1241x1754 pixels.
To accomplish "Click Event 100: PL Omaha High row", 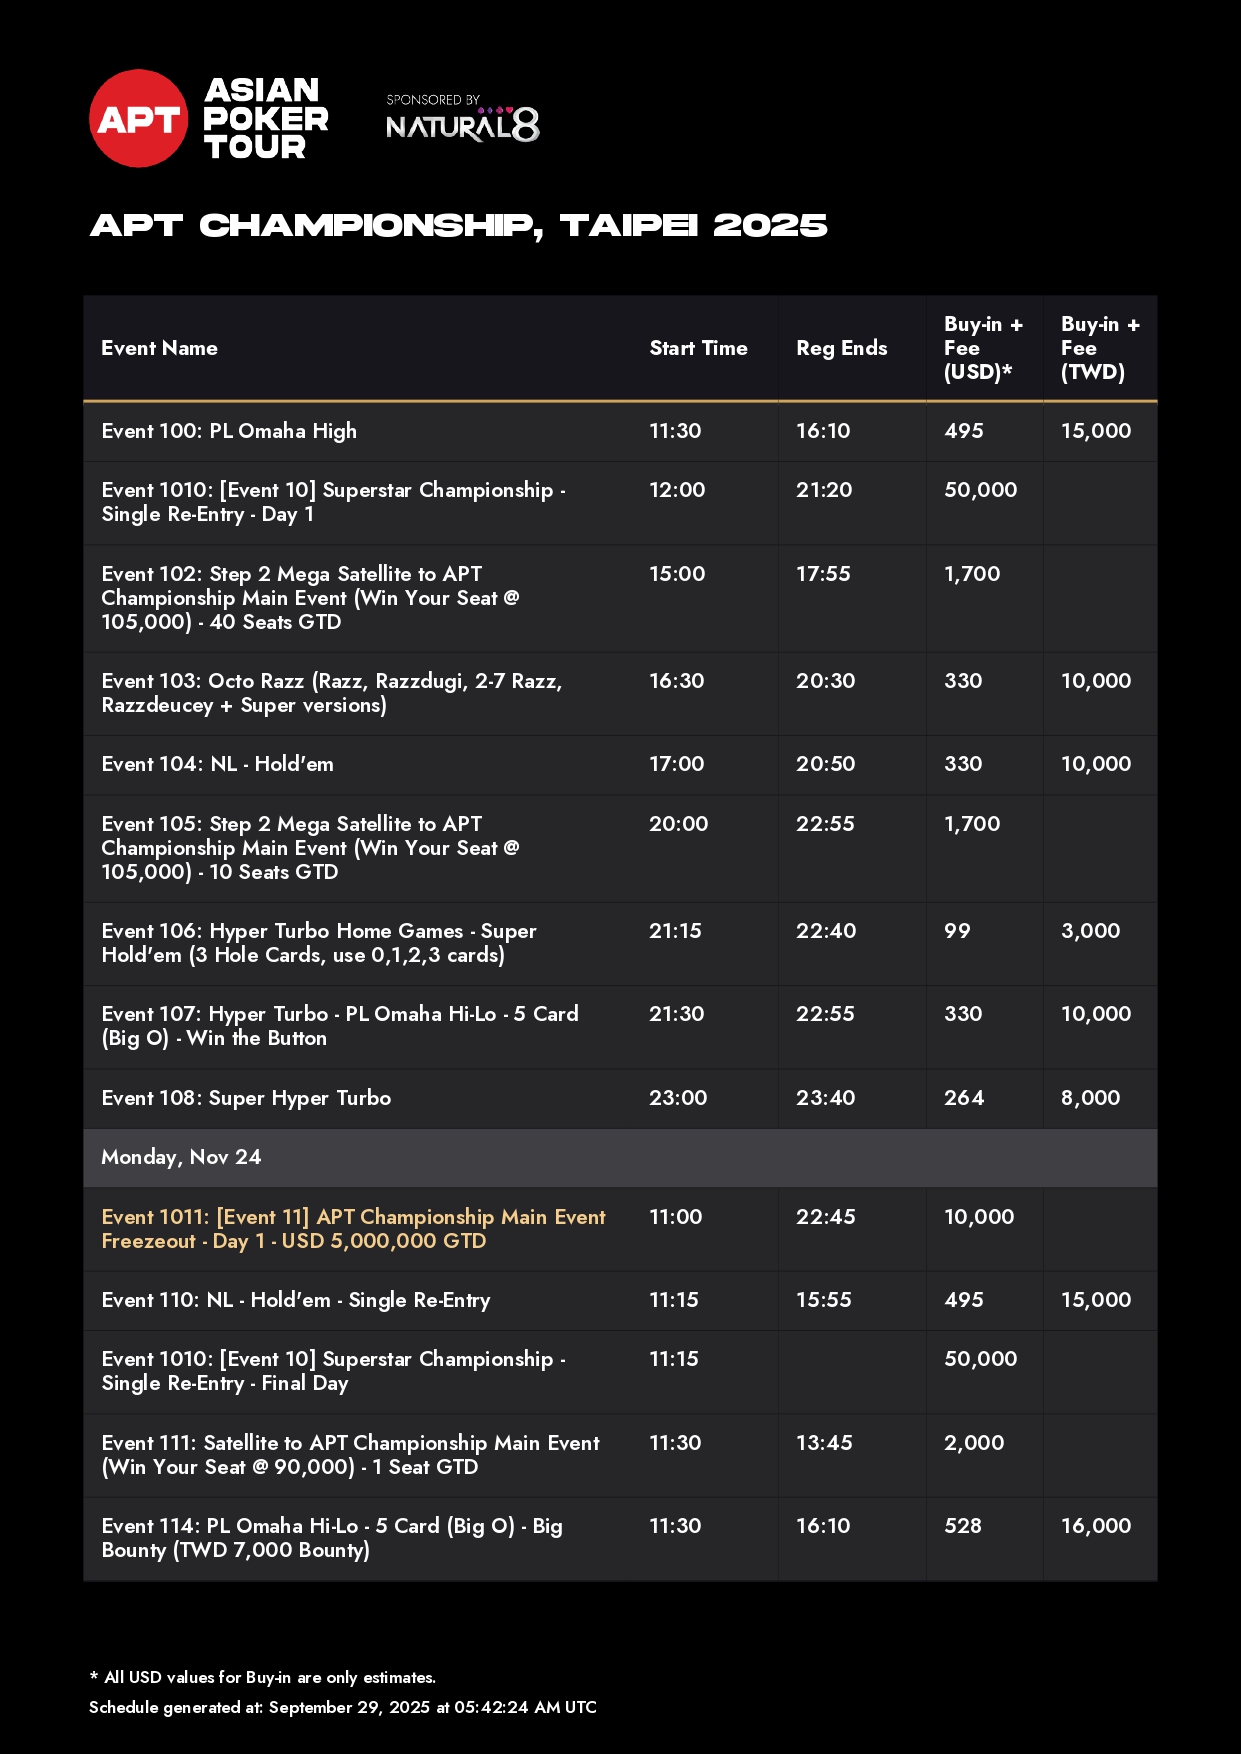I will coord(229,431).
